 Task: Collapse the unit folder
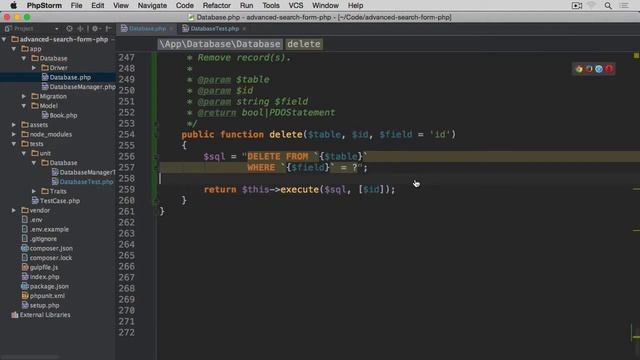[x=24, y=153]
